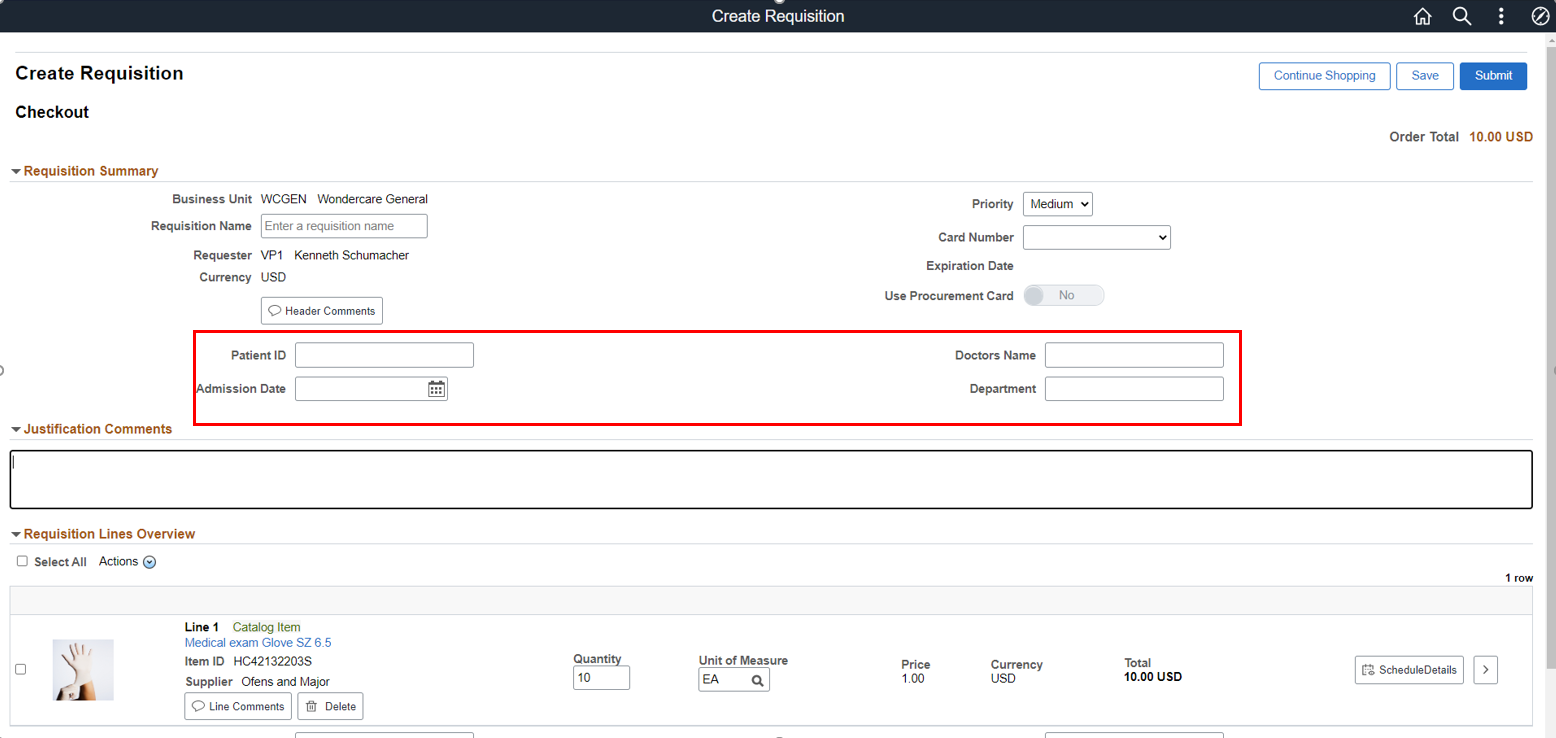Open ScheduleDetails for Line 1

click(x=1409, y=670)
